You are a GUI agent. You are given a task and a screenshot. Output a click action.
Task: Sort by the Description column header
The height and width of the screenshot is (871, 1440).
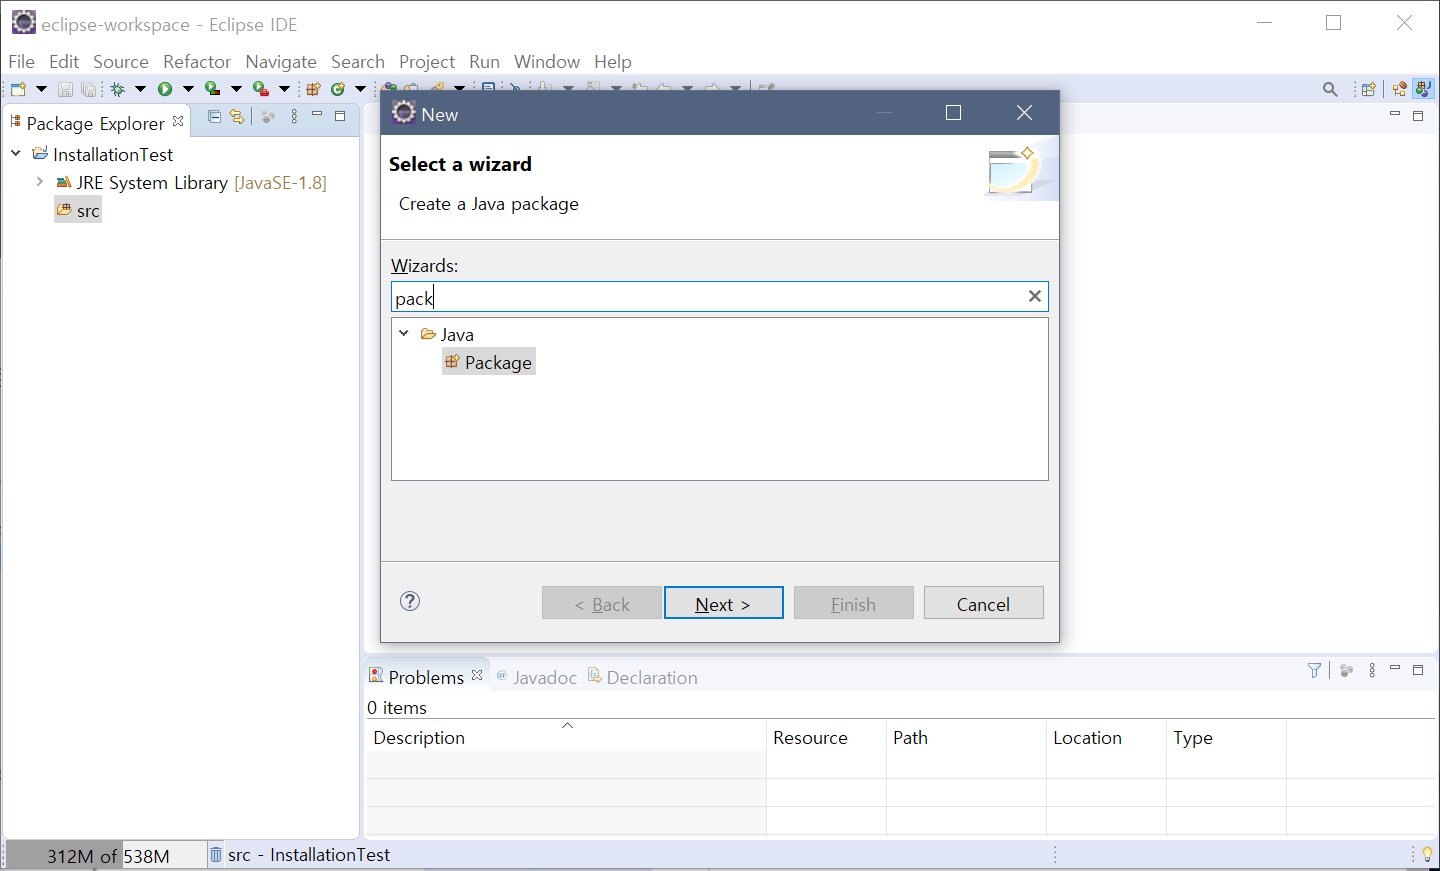coord(566,737)
